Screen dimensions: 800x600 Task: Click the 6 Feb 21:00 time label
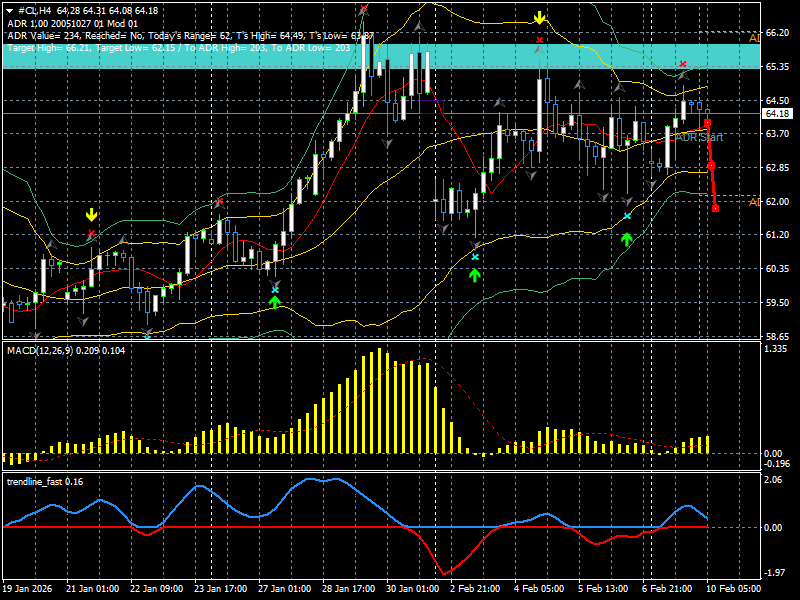[667, 589]
